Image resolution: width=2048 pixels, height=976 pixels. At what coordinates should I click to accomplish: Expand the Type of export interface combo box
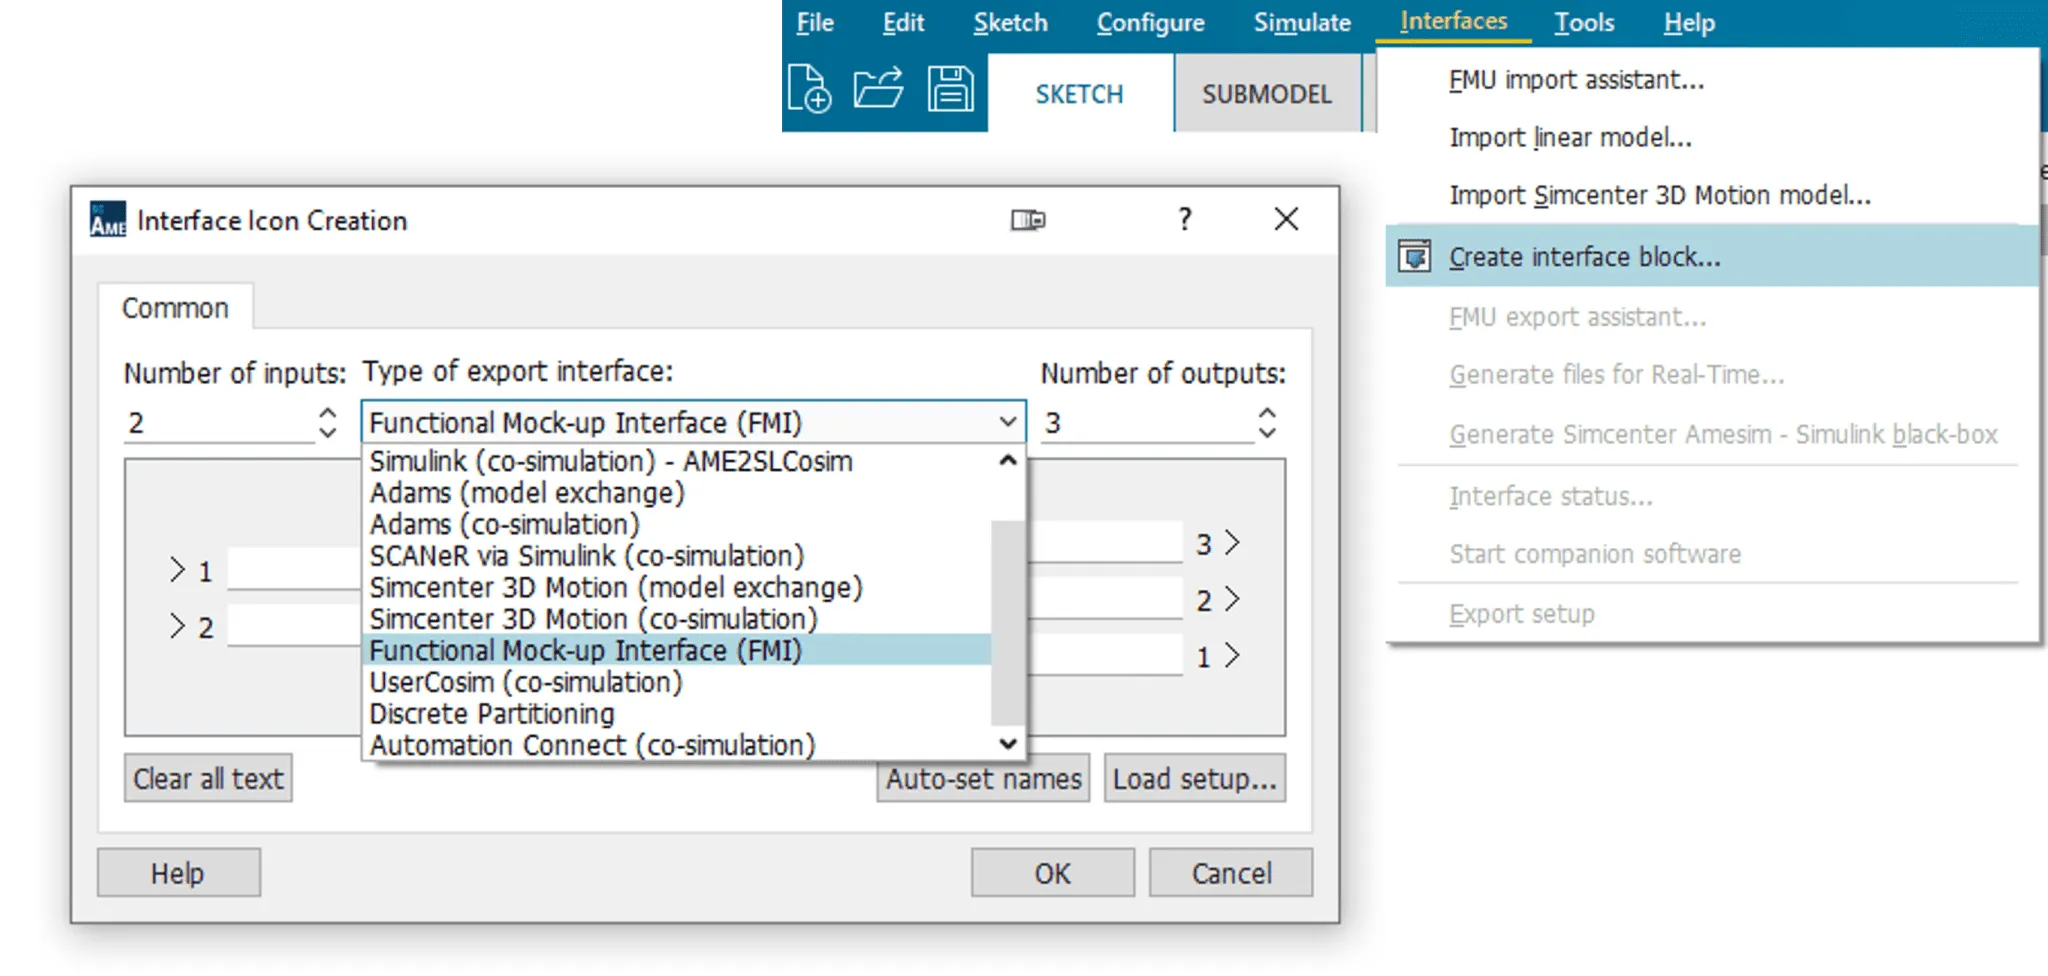693,422
